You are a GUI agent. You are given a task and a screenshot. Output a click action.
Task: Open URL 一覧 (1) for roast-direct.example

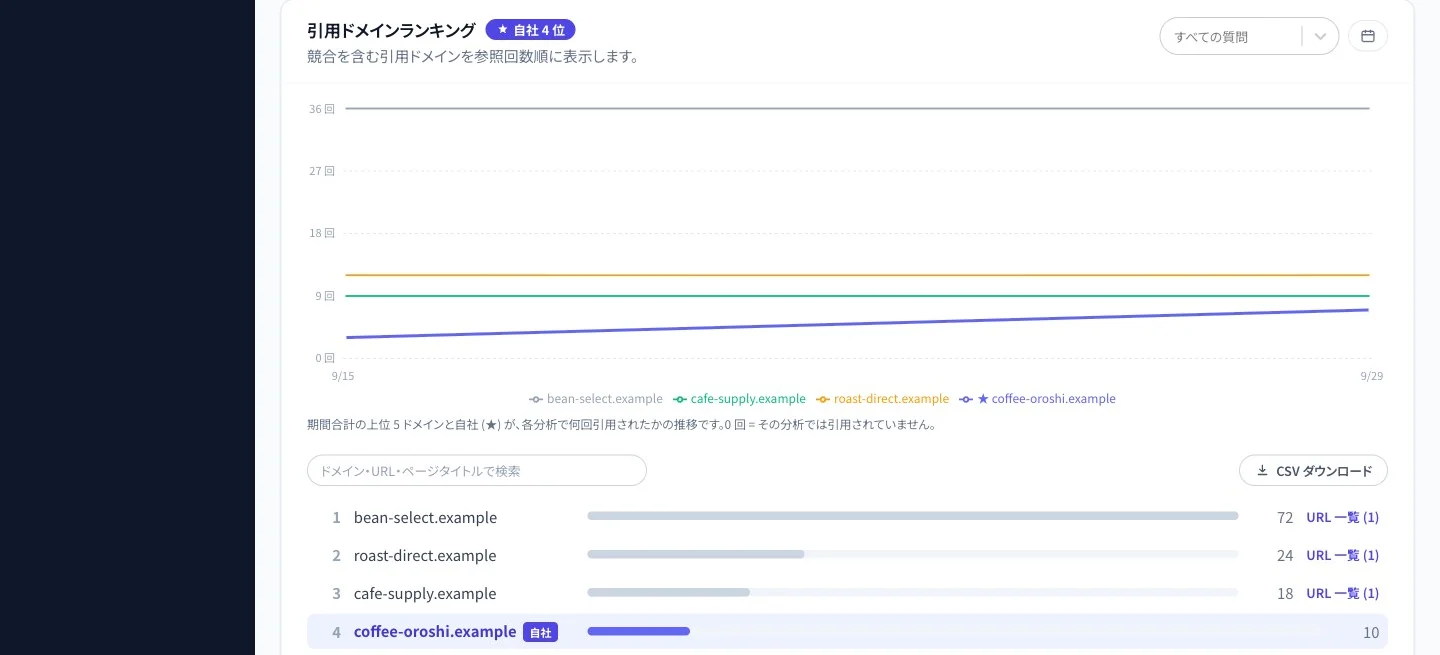1342,555
